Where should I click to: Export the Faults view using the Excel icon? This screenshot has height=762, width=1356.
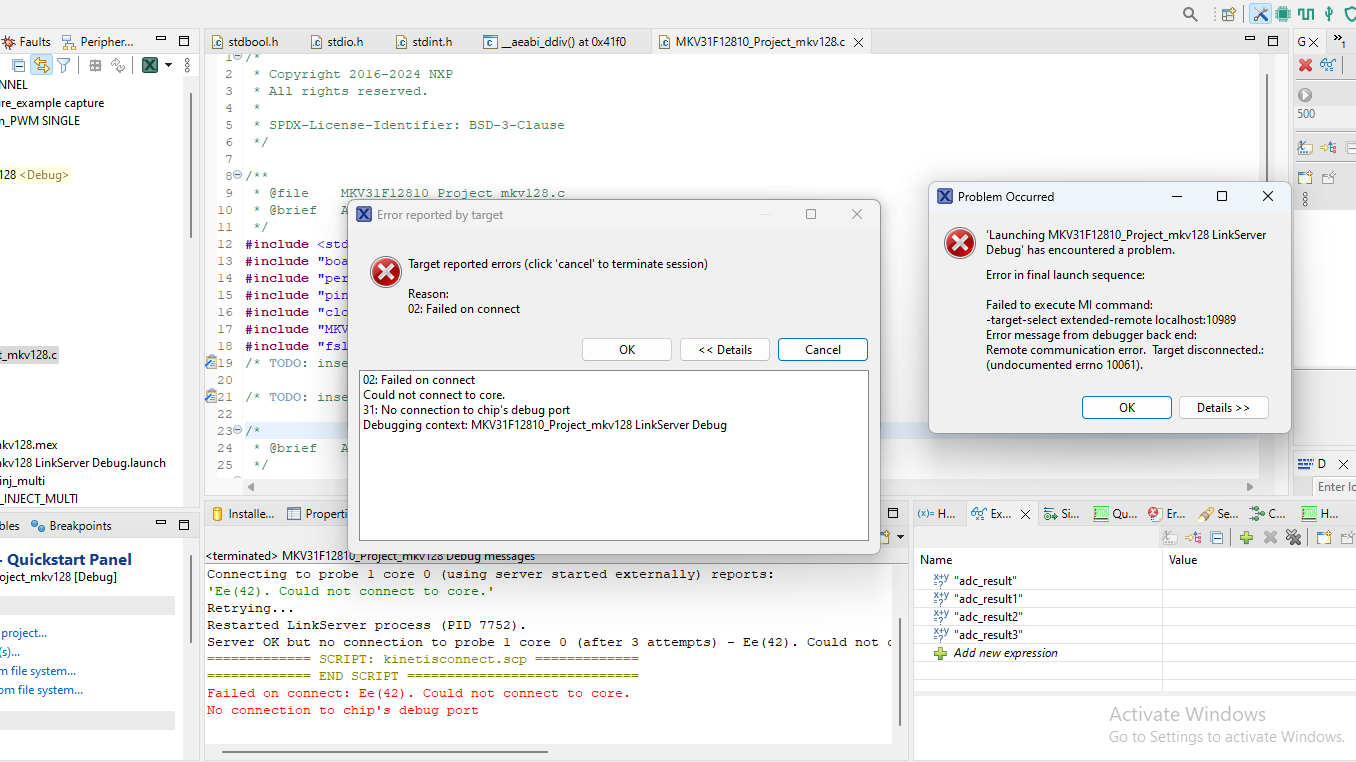tap(148, 64)
